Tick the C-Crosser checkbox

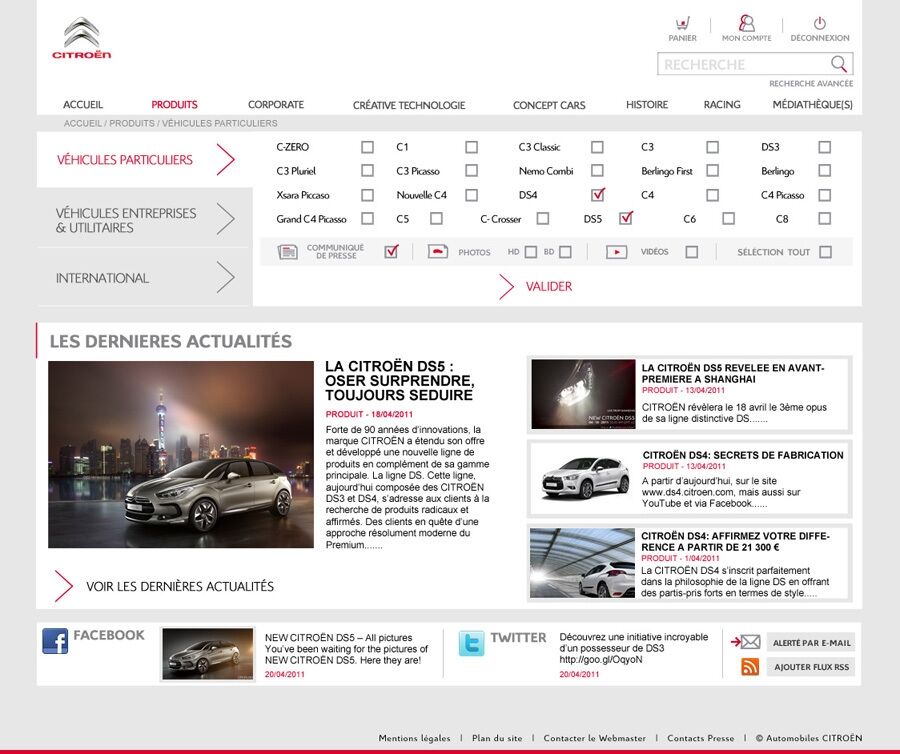542,219
